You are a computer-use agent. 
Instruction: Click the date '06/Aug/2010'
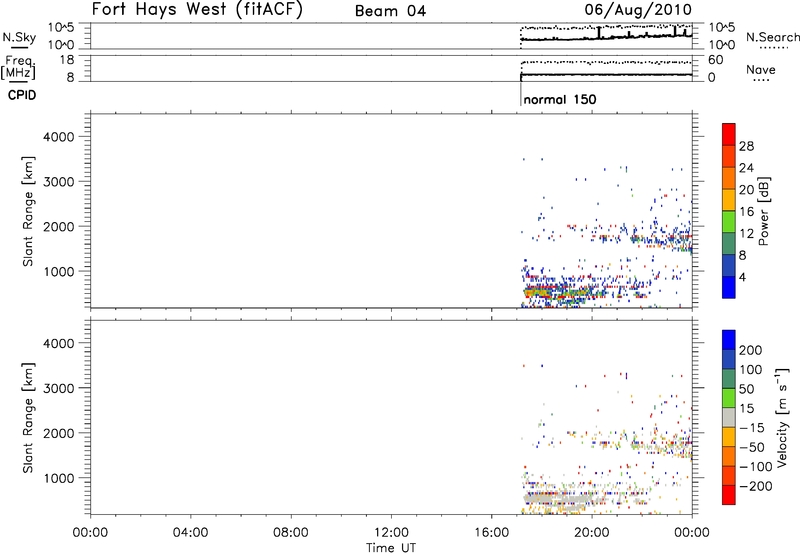[x=638, y=10]
